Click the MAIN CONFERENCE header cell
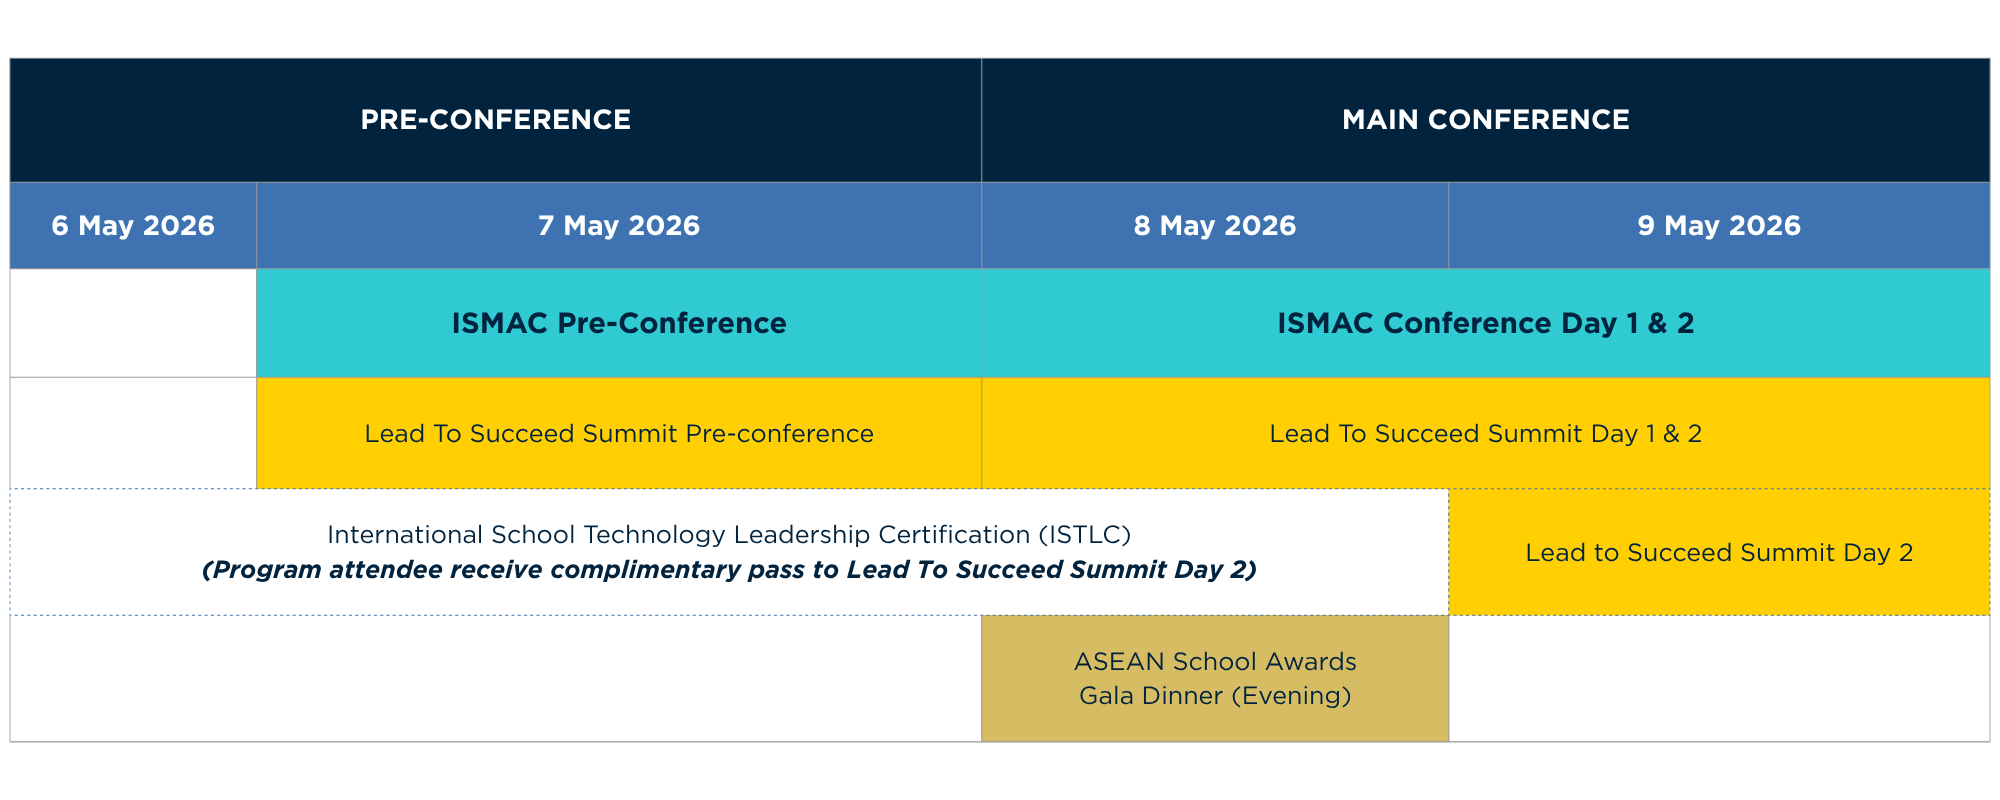This screenshot has height=800, width=2000. (x=1485, y=120)
